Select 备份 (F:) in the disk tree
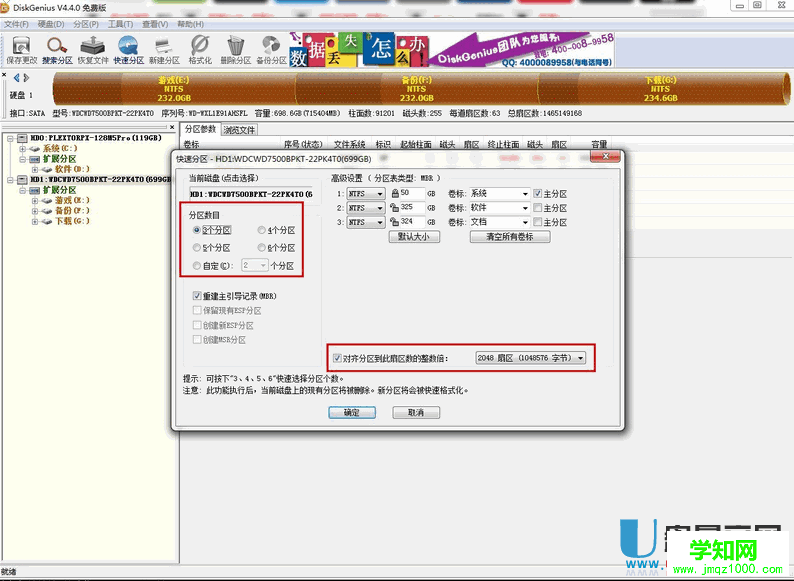Image resolution: width=794 pixels, height=581 pixels. coord(72,211)
